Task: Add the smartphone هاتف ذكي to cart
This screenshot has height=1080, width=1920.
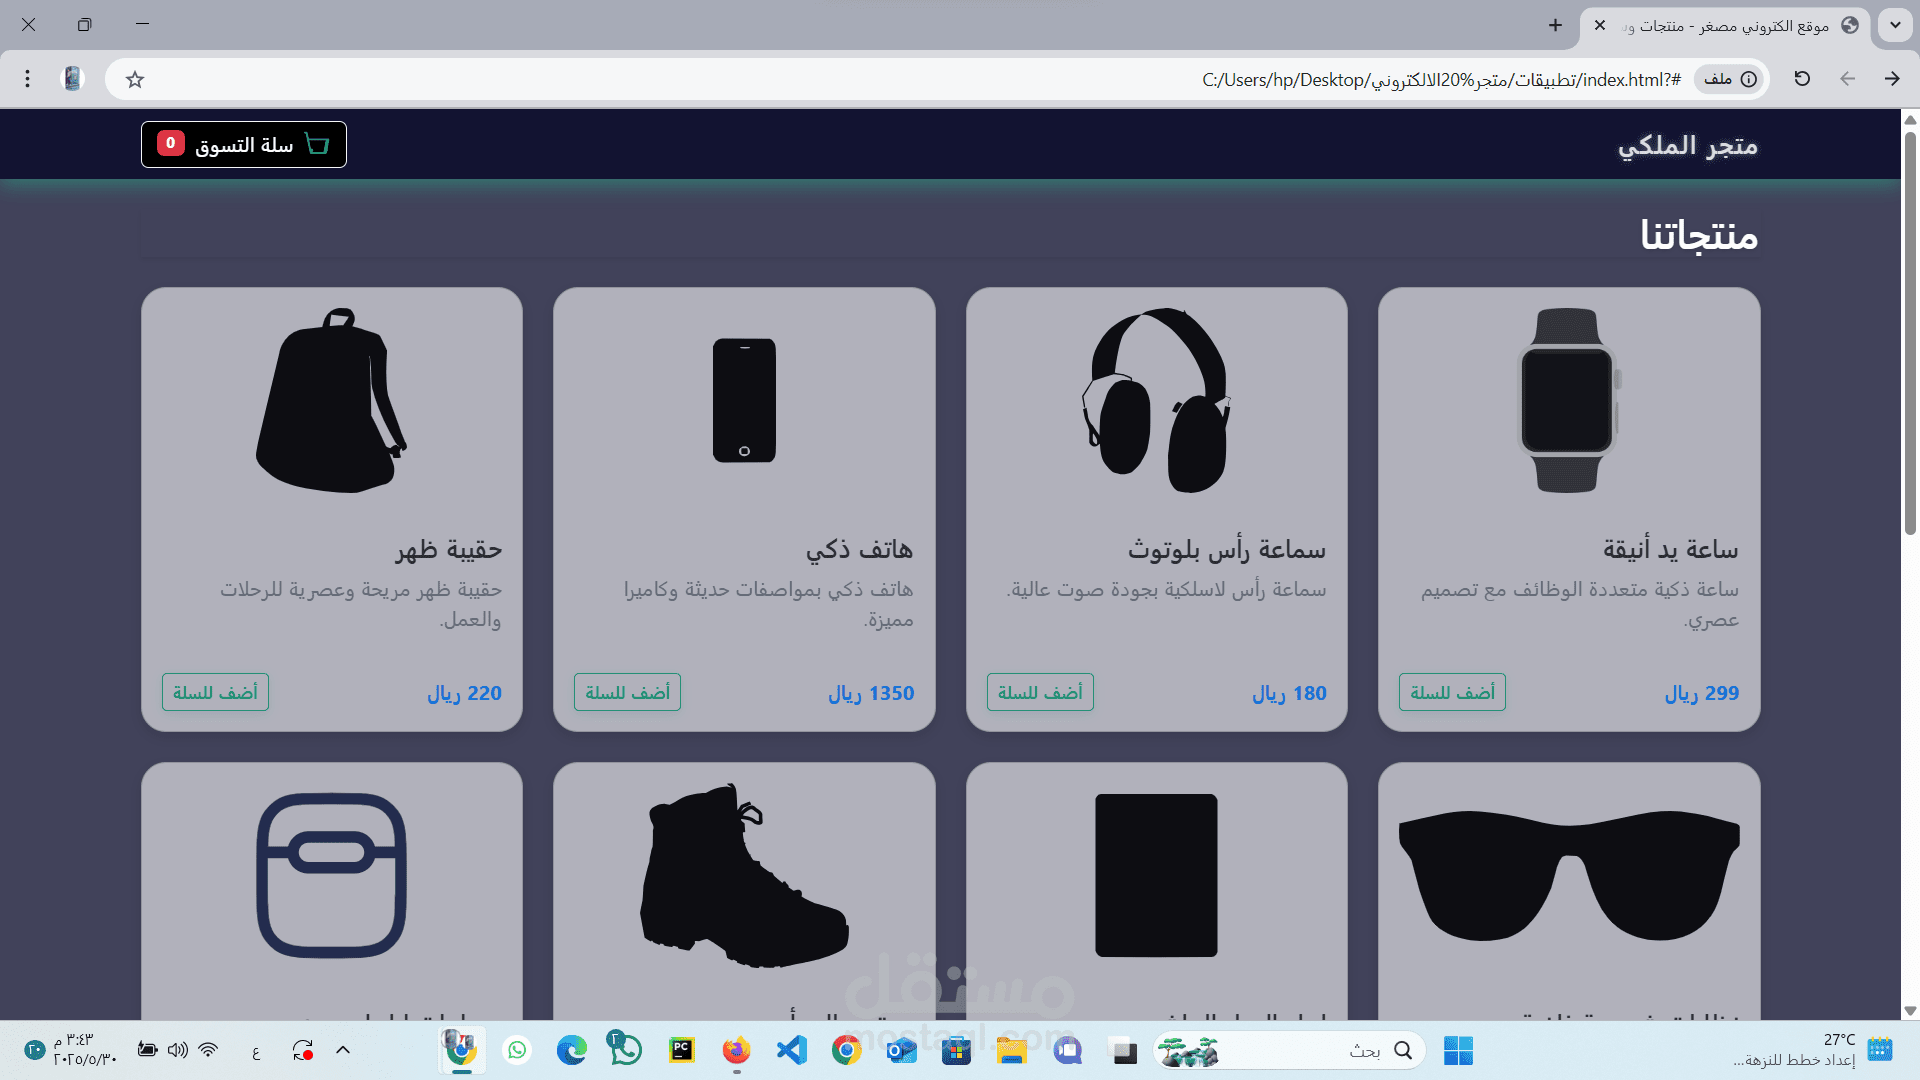Action: pos(627,692)
